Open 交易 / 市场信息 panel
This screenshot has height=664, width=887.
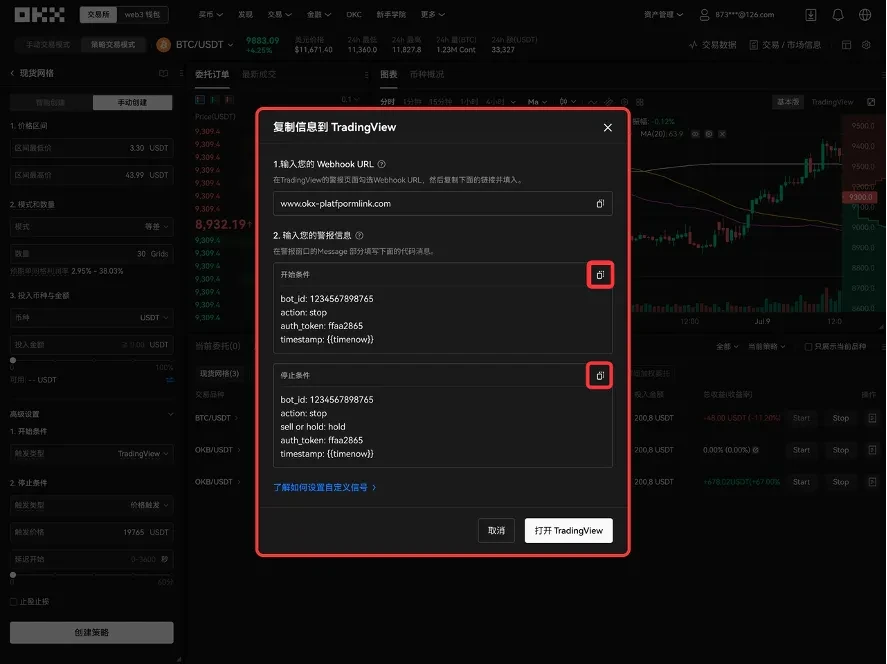[785, 45]
